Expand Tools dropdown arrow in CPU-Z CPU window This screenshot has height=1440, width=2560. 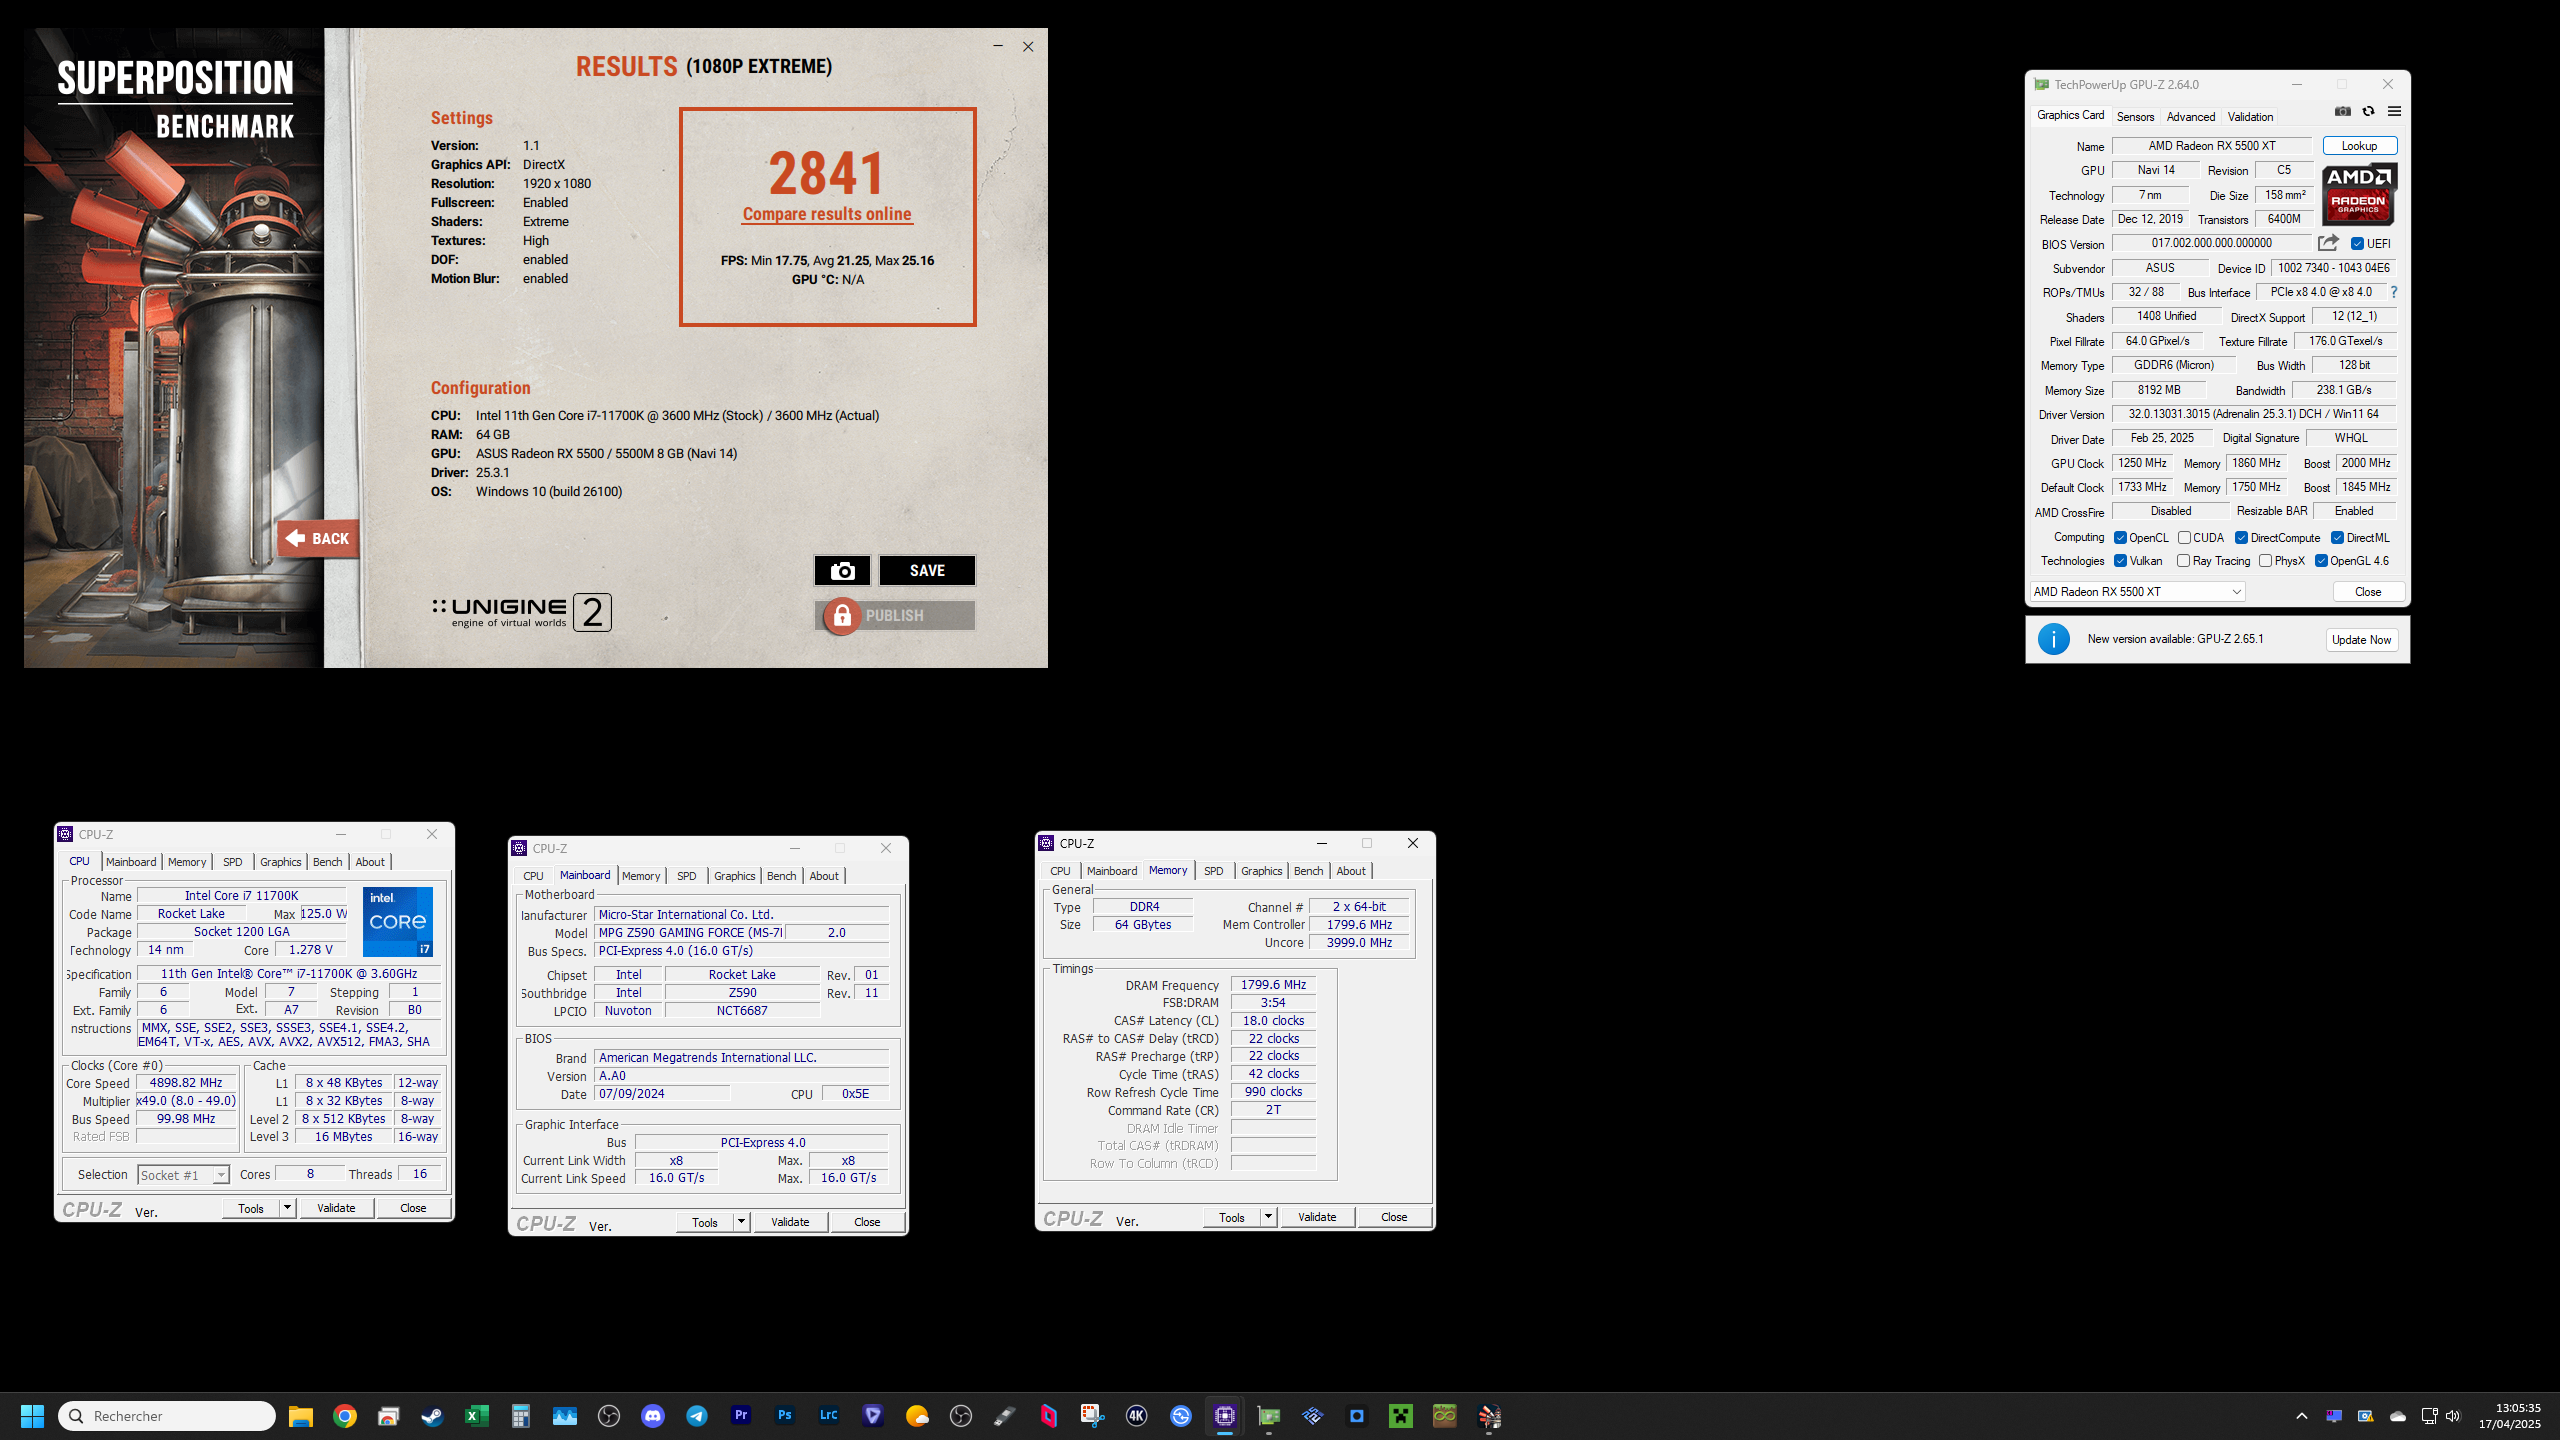(x=287, y=1208)
